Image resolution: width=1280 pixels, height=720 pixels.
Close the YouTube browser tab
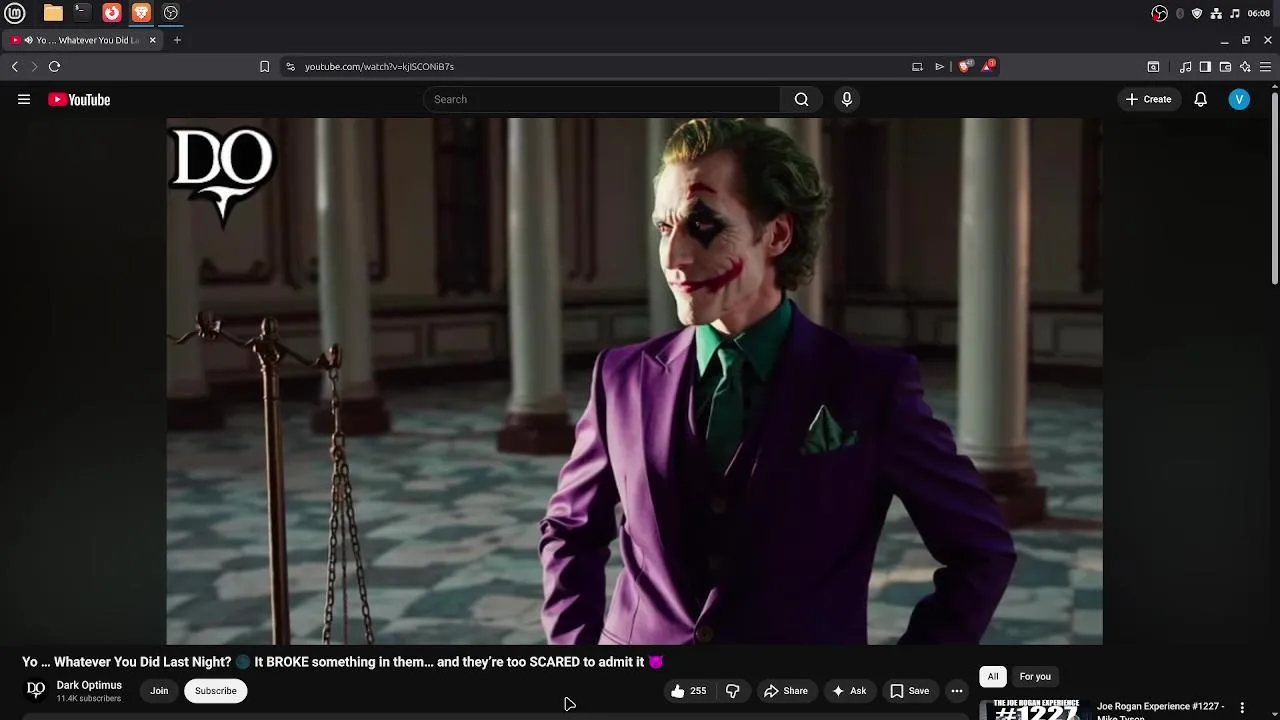152,40
